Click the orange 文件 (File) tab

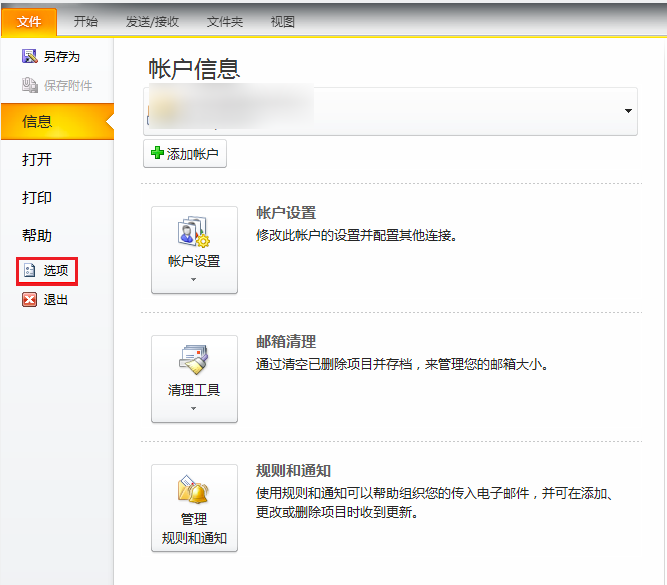point(29,21)
